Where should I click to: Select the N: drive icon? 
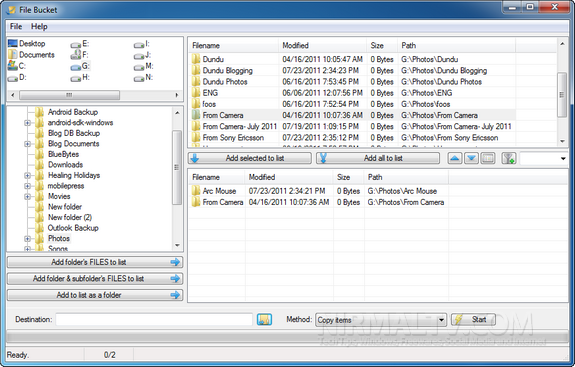[139, 78]
